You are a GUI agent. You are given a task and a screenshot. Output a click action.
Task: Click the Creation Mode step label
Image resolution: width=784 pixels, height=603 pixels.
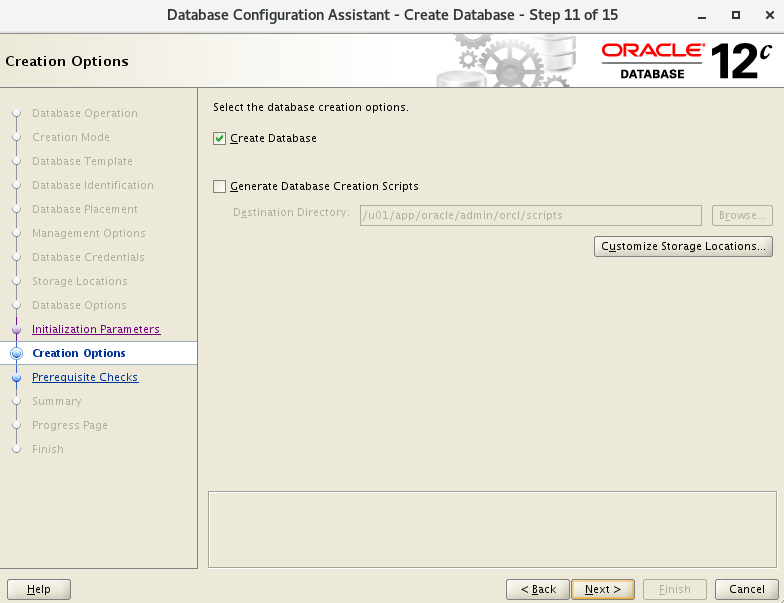click(70, 137)
